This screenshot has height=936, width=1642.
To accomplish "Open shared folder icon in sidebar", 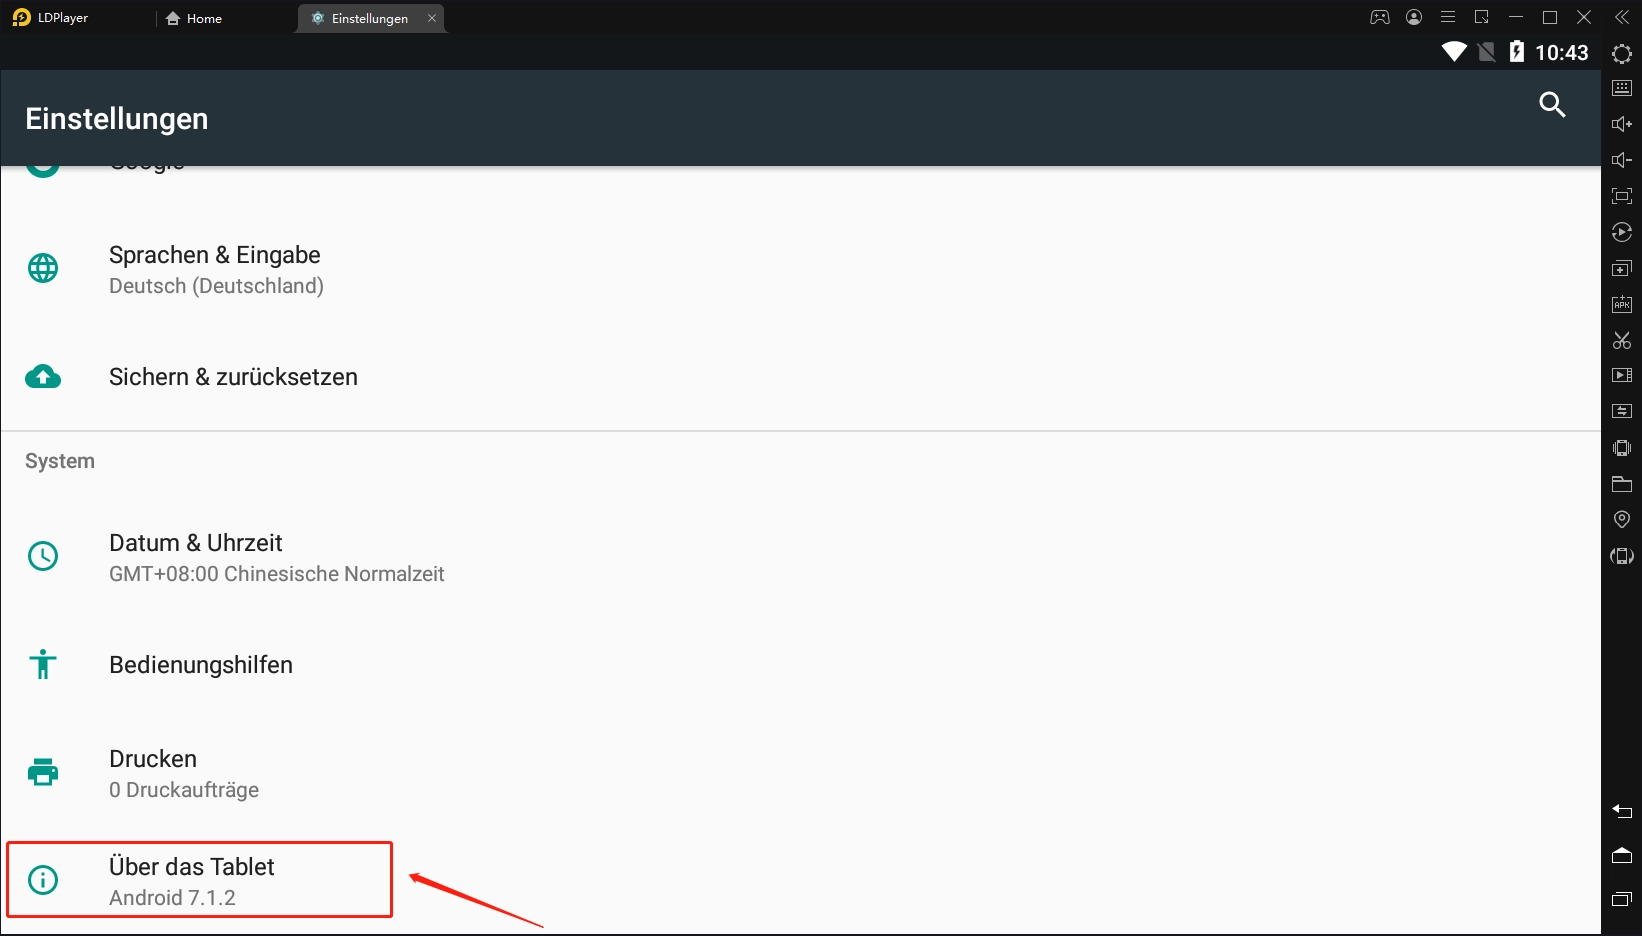I will click(1622, 484).
